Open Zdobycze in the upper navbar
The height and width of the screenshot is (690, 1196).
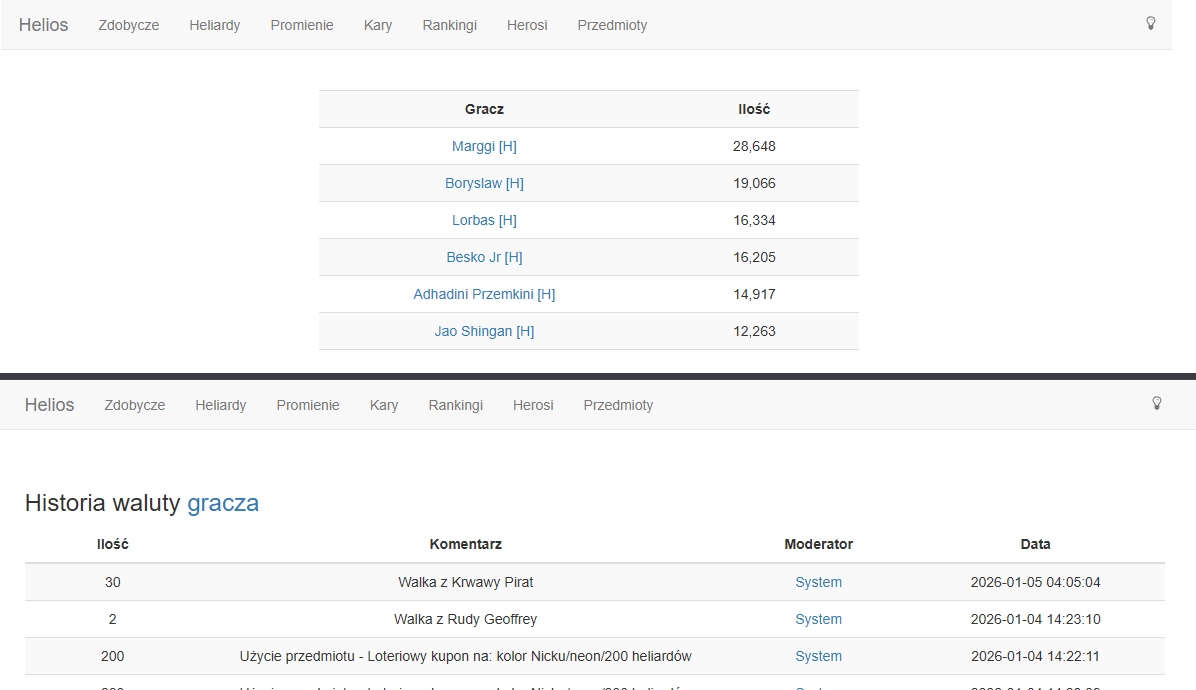(129, 25)
